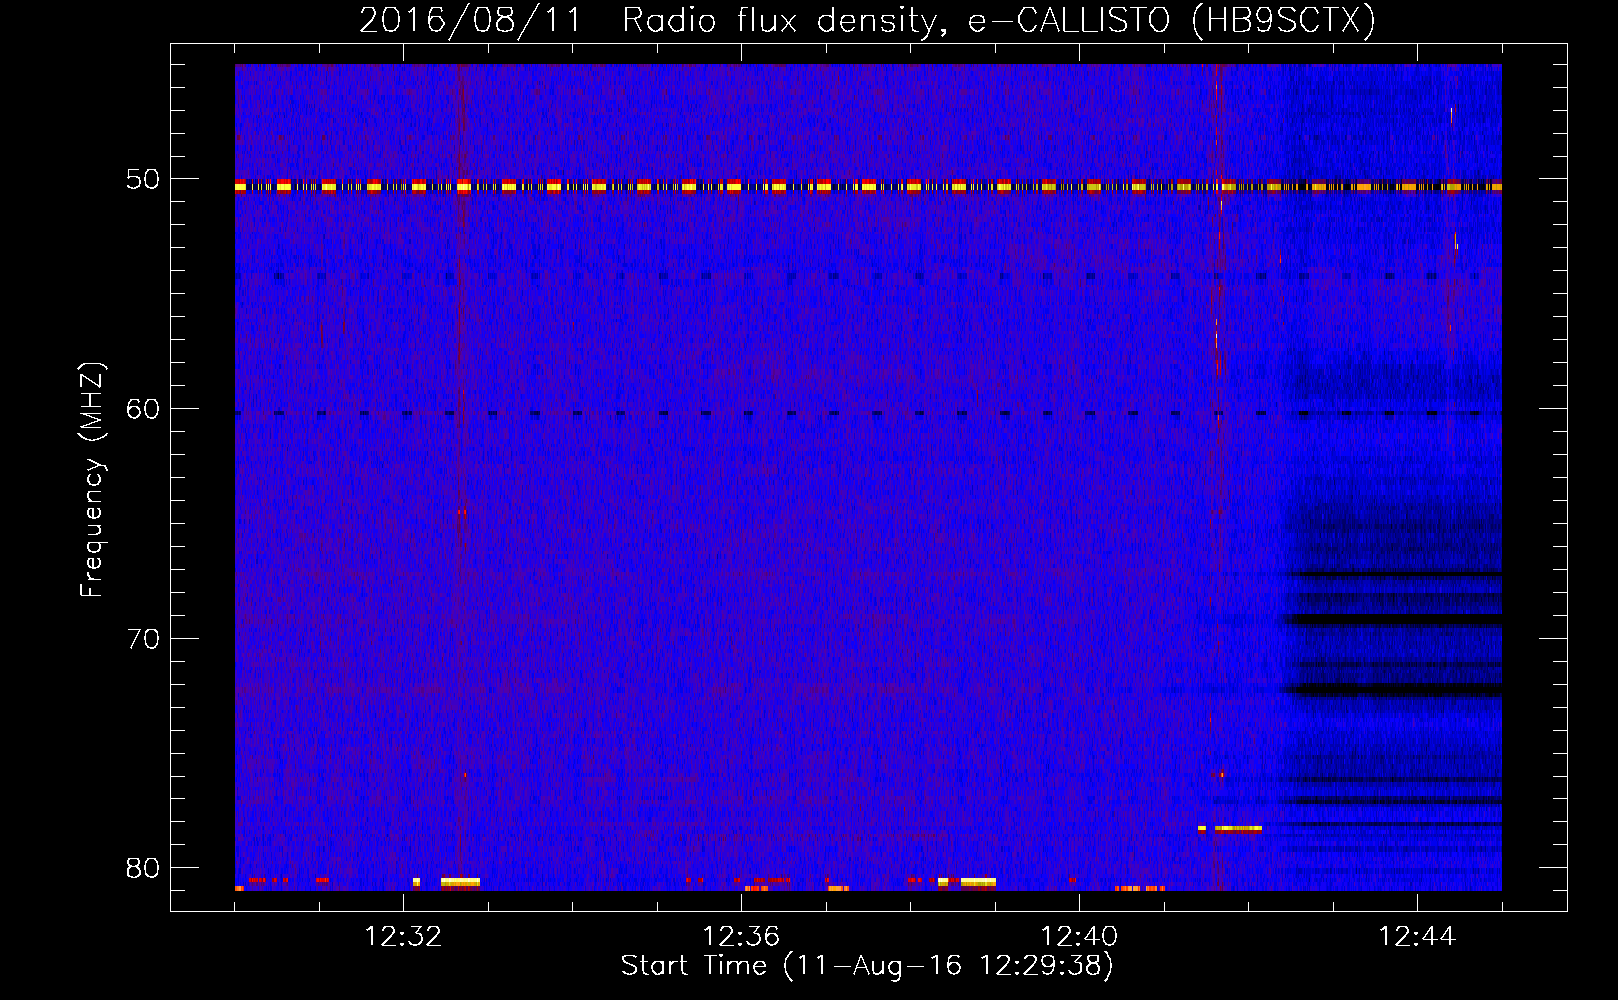Click the '12:32' time tick label
The width and height of the screenshot is (1618, 1000).
[403, 936]
